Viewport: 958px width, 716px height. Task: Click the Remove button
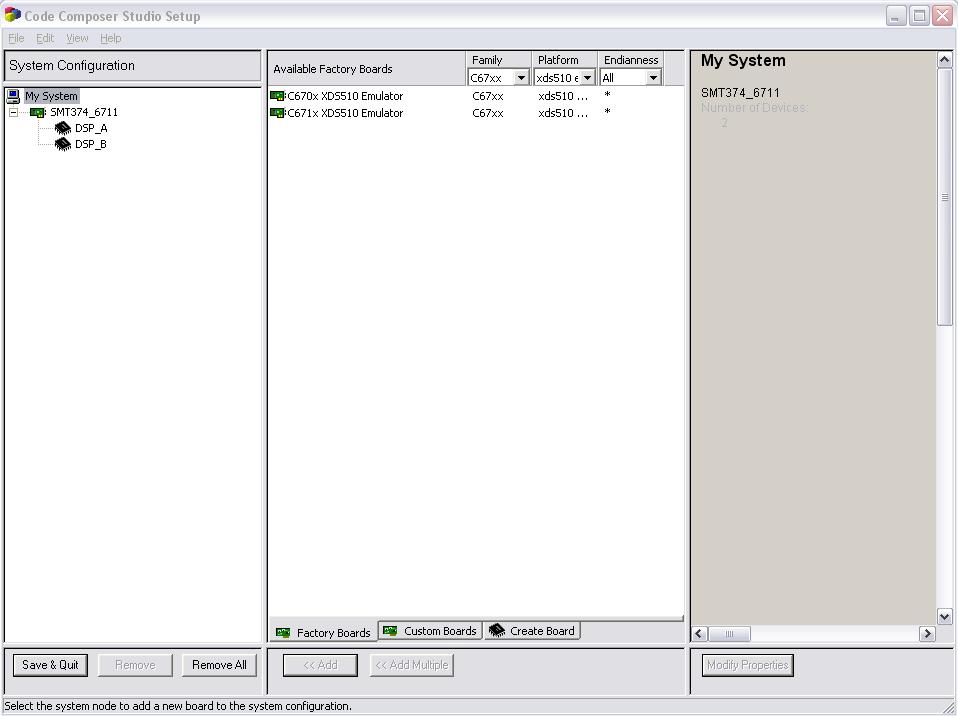(135, 665)
